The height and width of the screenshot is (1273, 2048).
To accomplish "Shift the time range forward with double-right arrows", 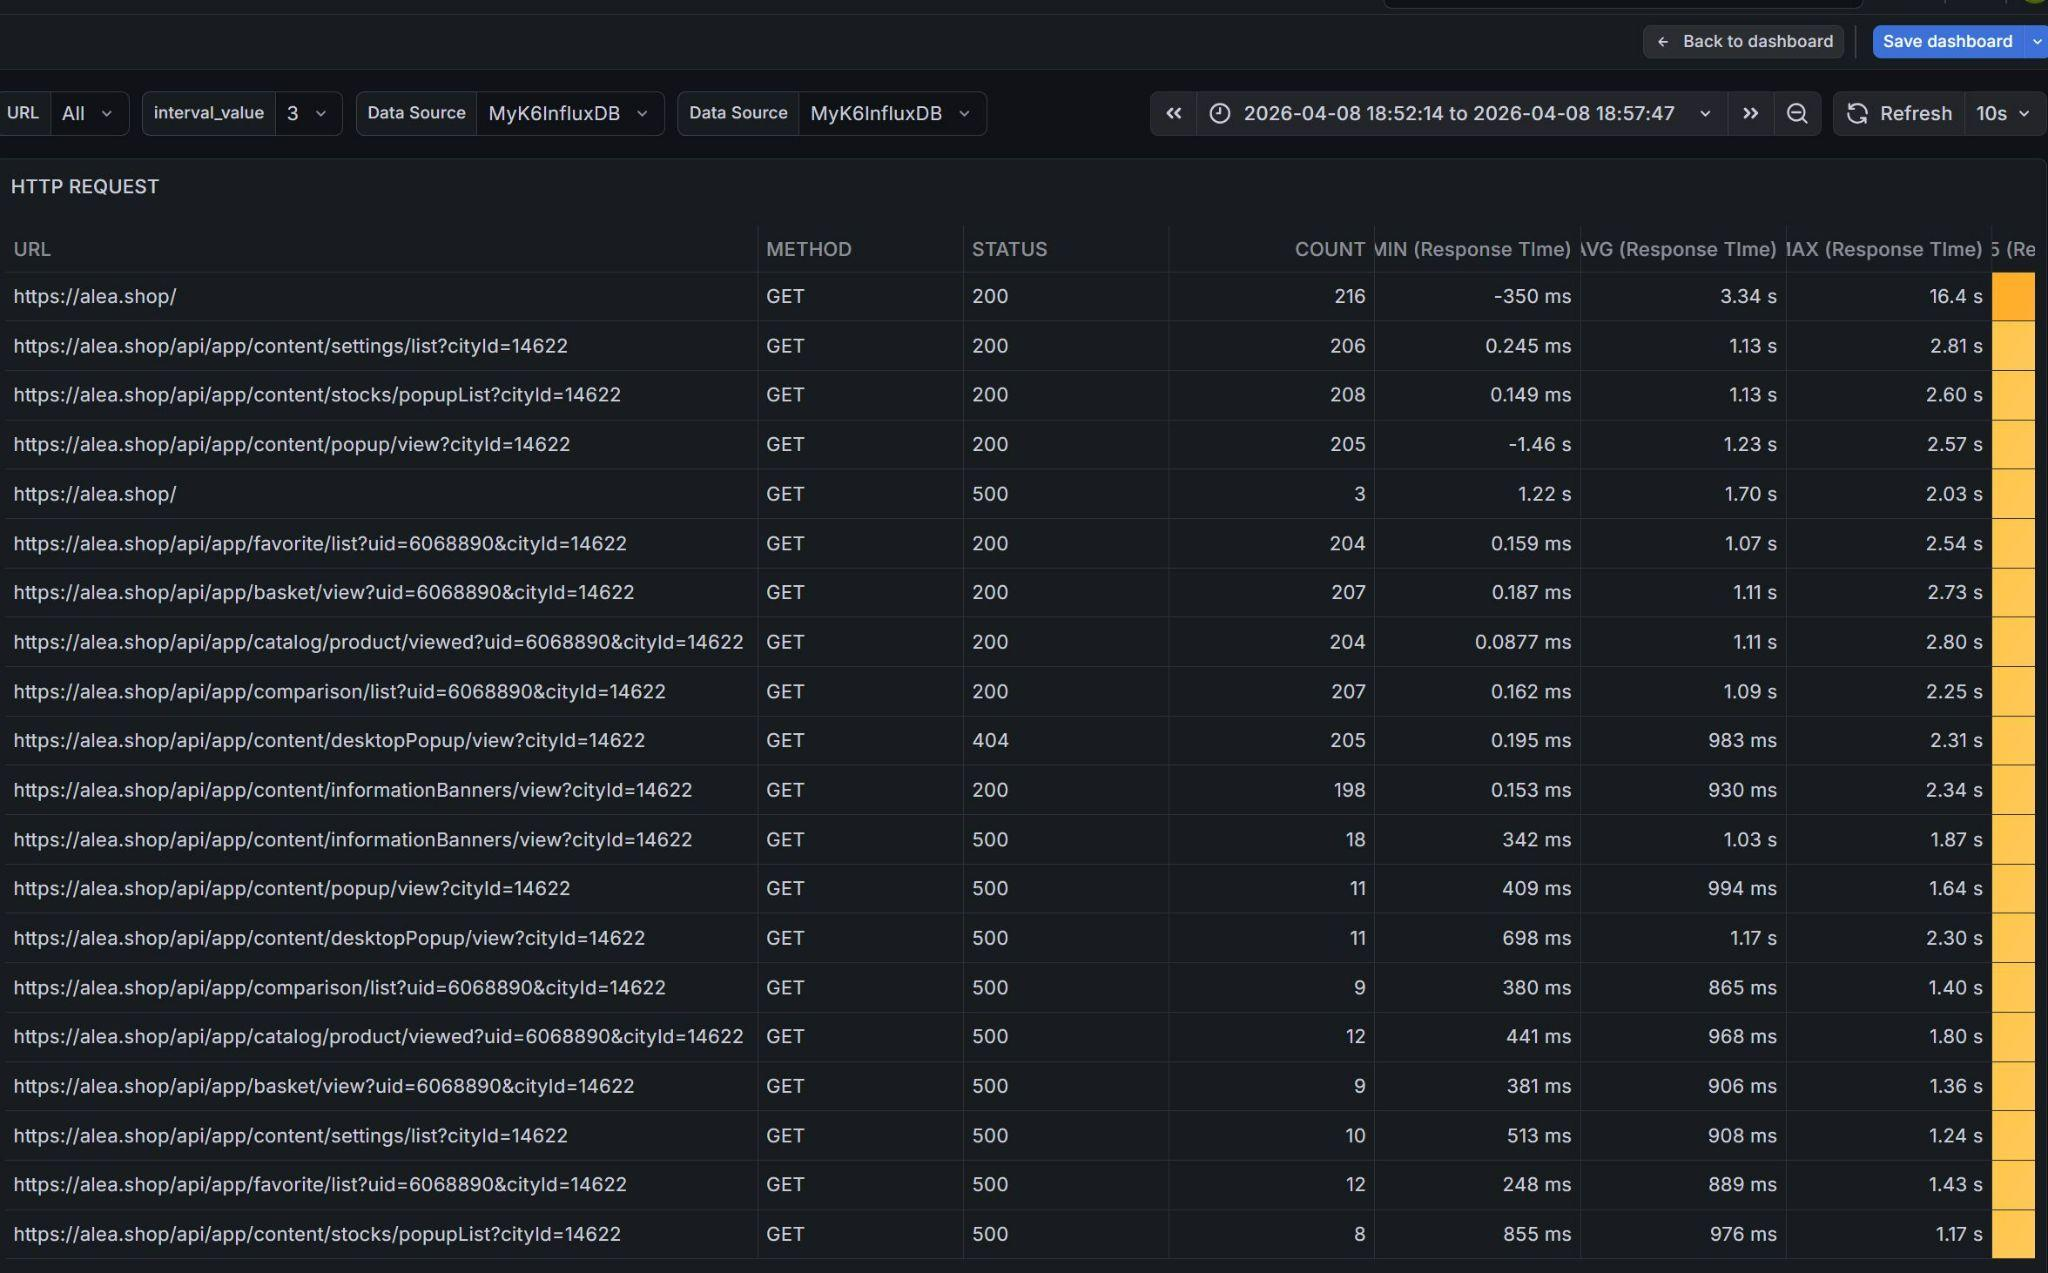I will (x=1750, y=113).
